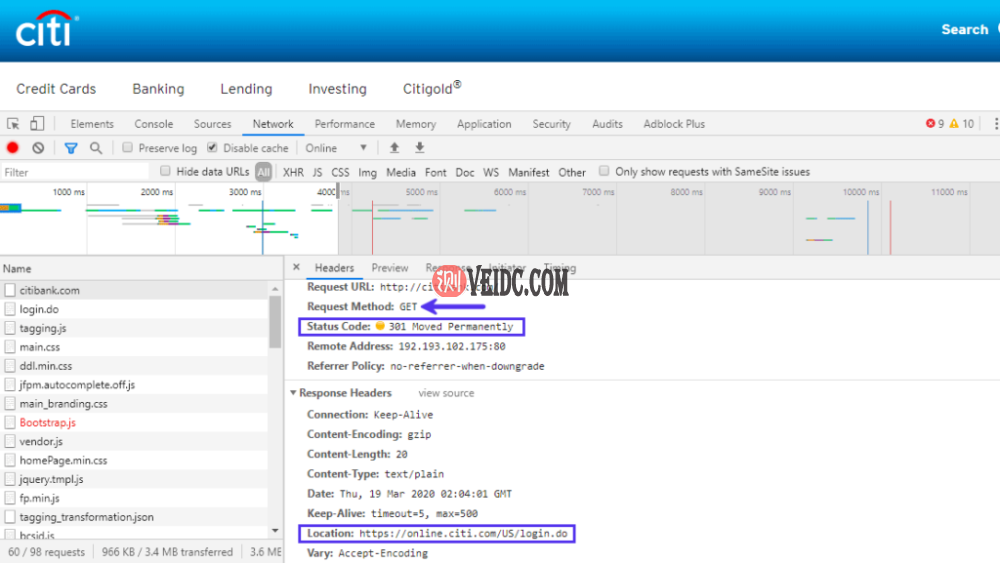Open Lending menu link
1000x563 pixels.
pyautogui.click(x=246, y=89)
